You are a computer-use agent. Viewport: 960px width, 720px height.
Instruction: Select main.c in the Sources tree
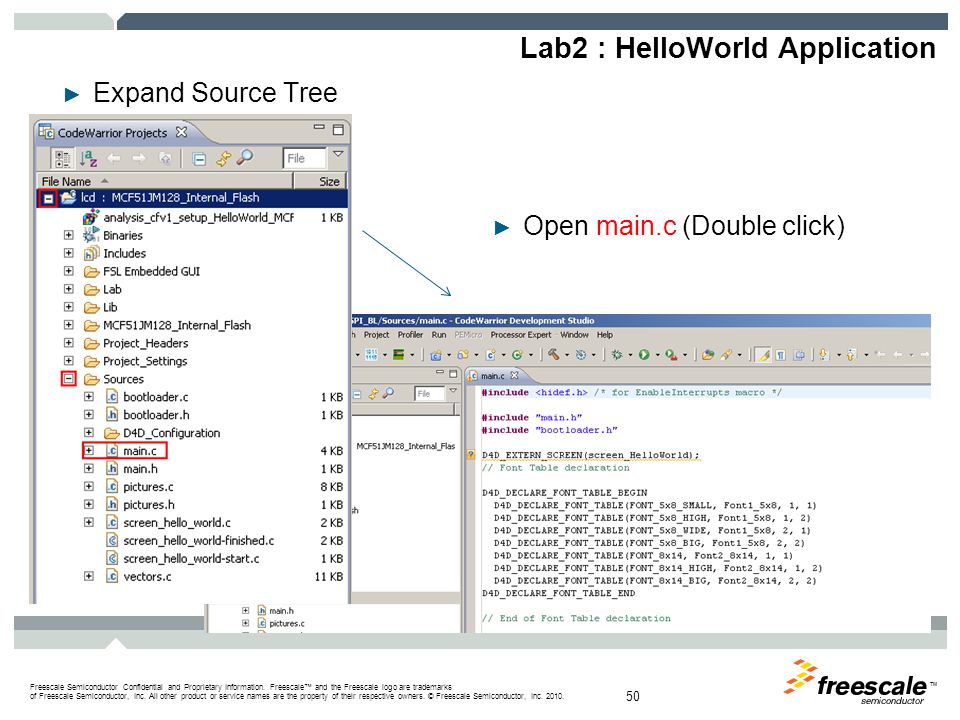coord(140,451)
